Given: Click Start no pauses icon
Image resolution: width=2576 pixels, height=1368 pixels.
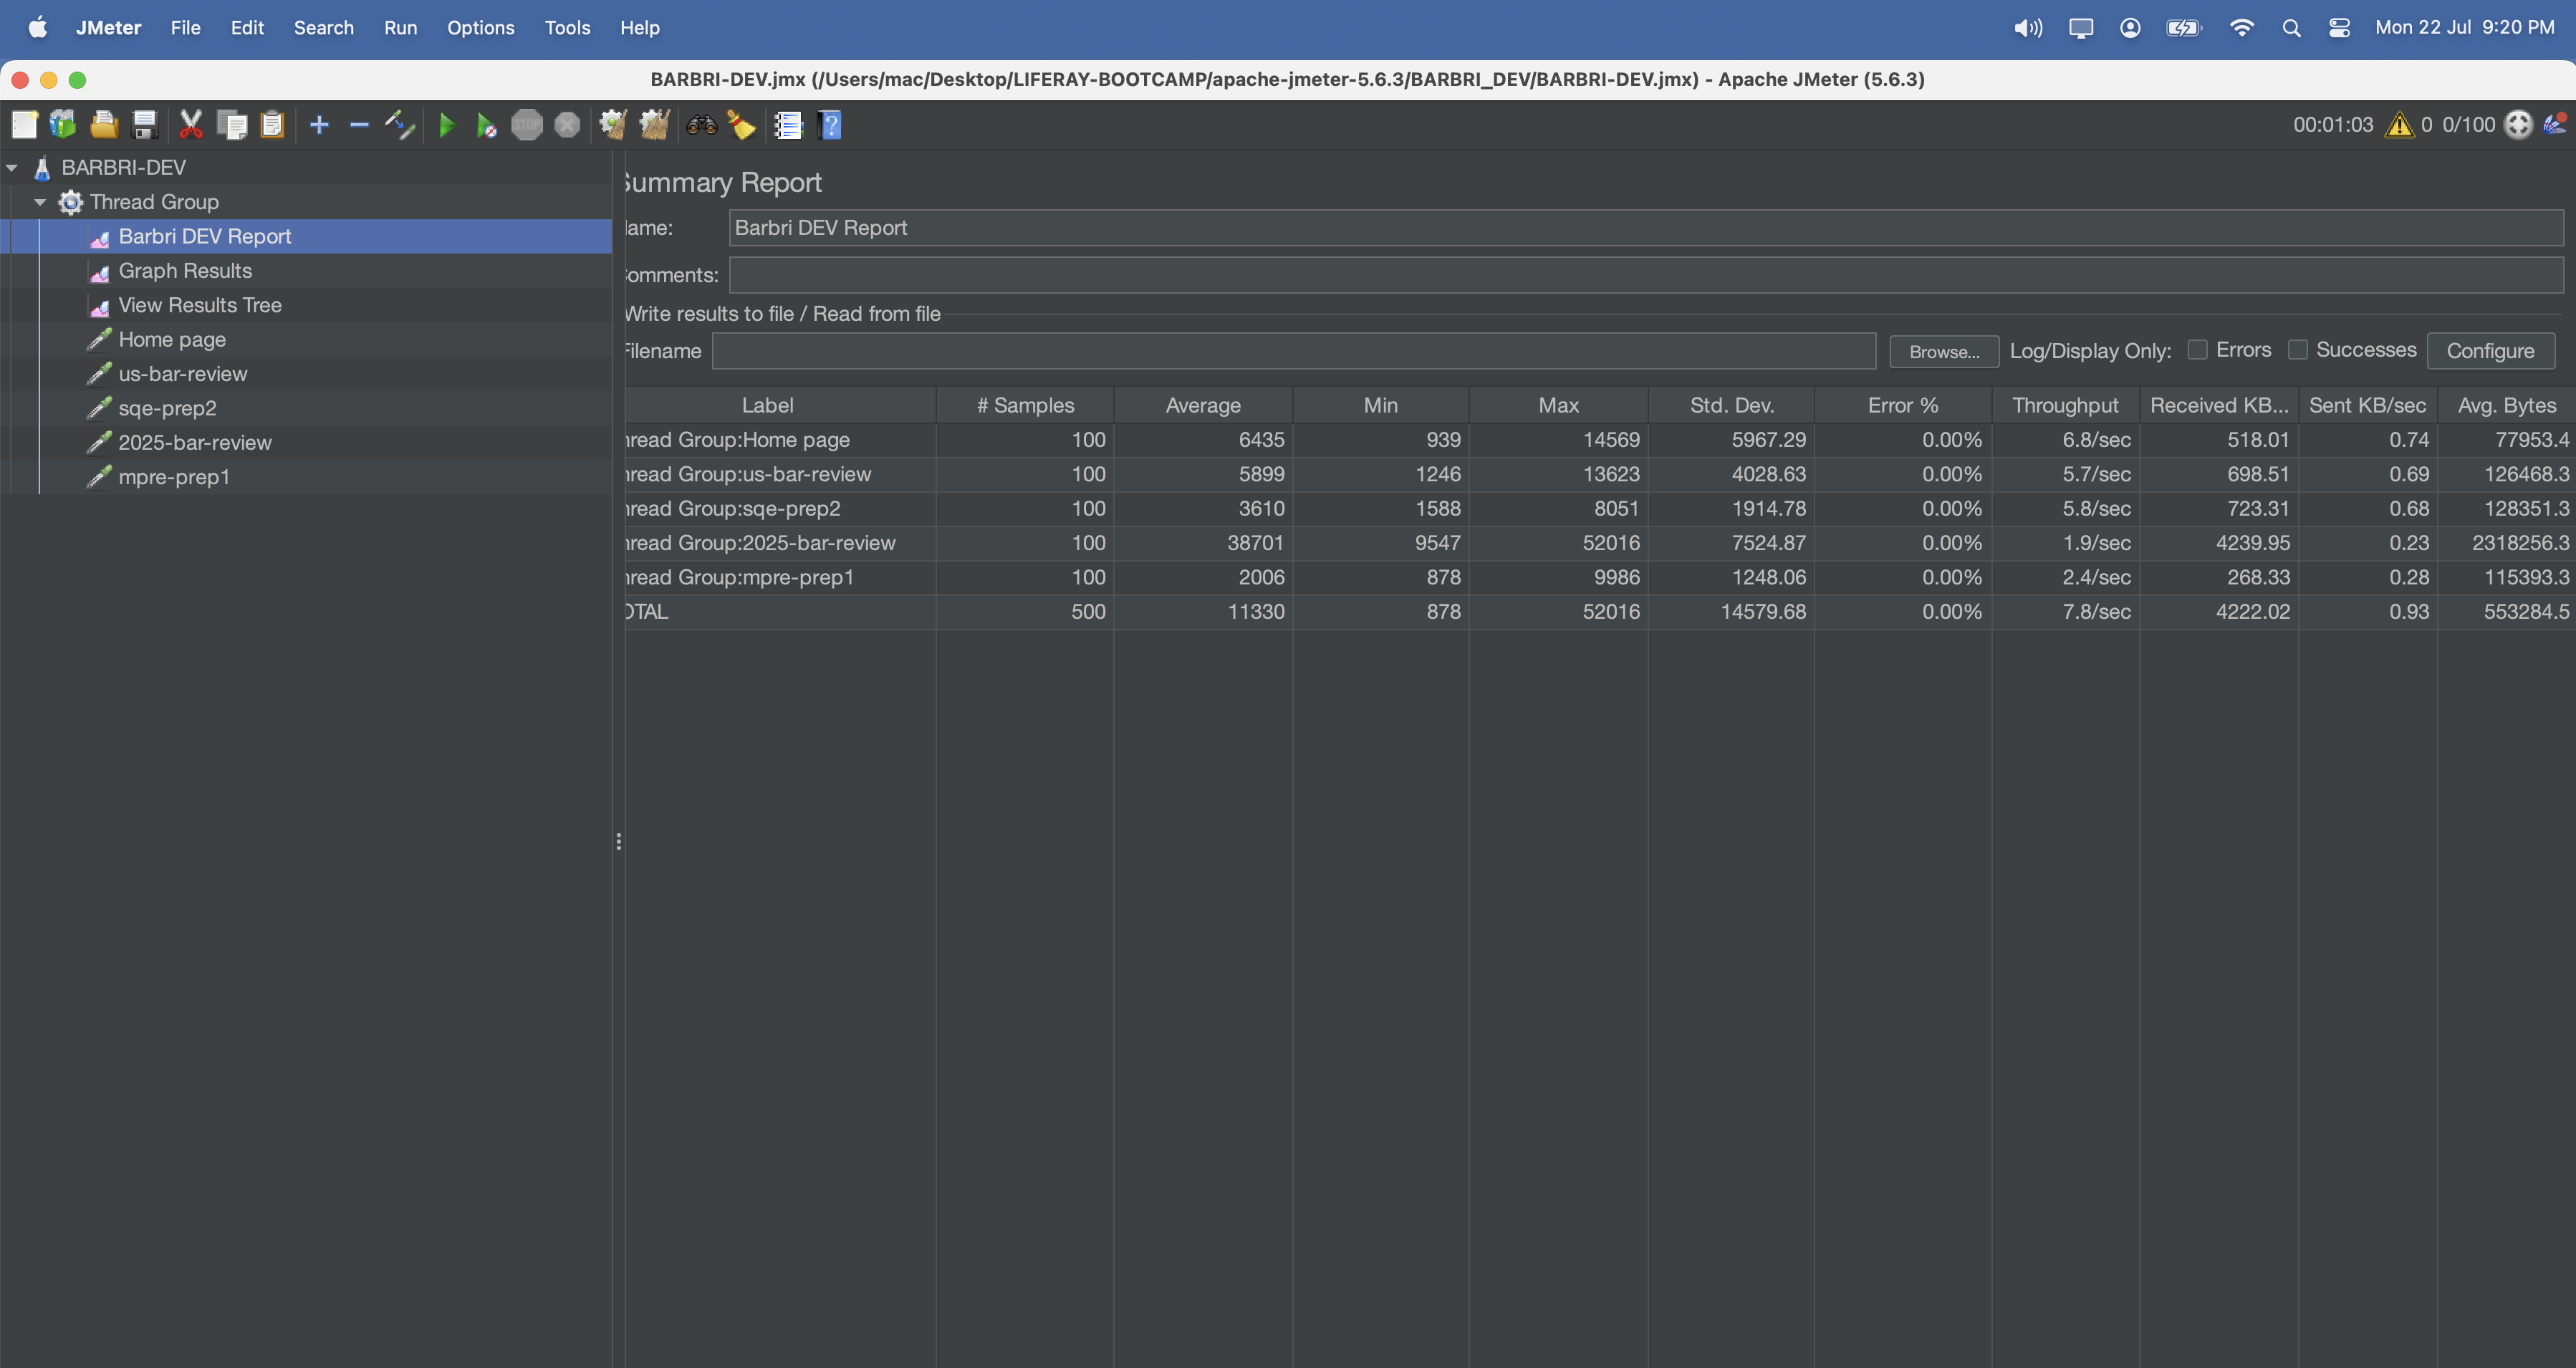Looking at the screenshot, I should tap(486, 125).
